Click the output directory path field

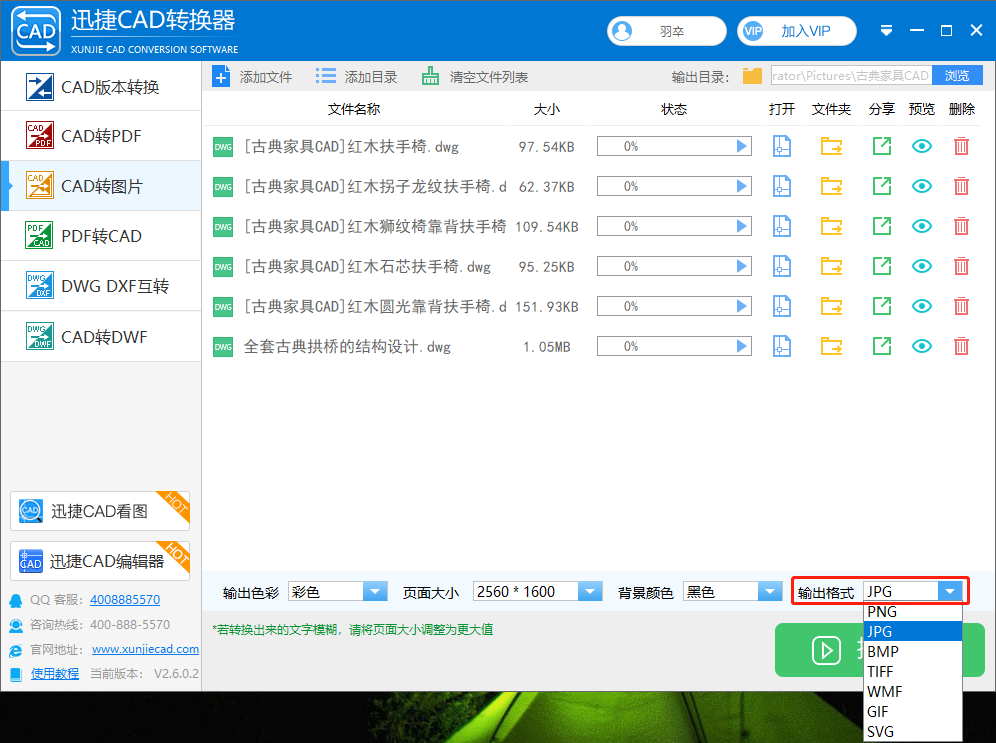[x=851, y=76]
